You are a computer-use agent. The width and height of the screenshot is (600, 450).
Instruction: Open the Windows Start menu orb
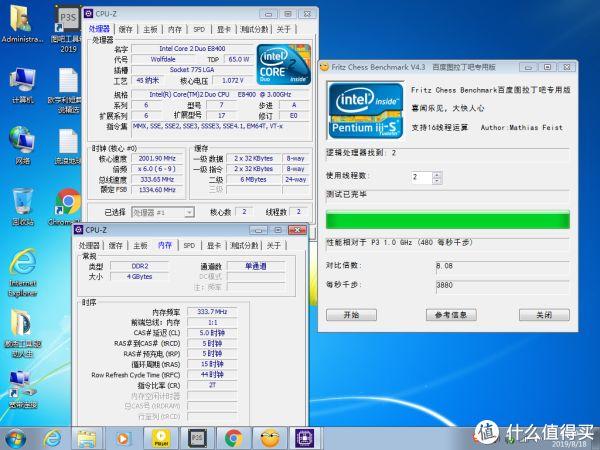[x=16, y=439]
